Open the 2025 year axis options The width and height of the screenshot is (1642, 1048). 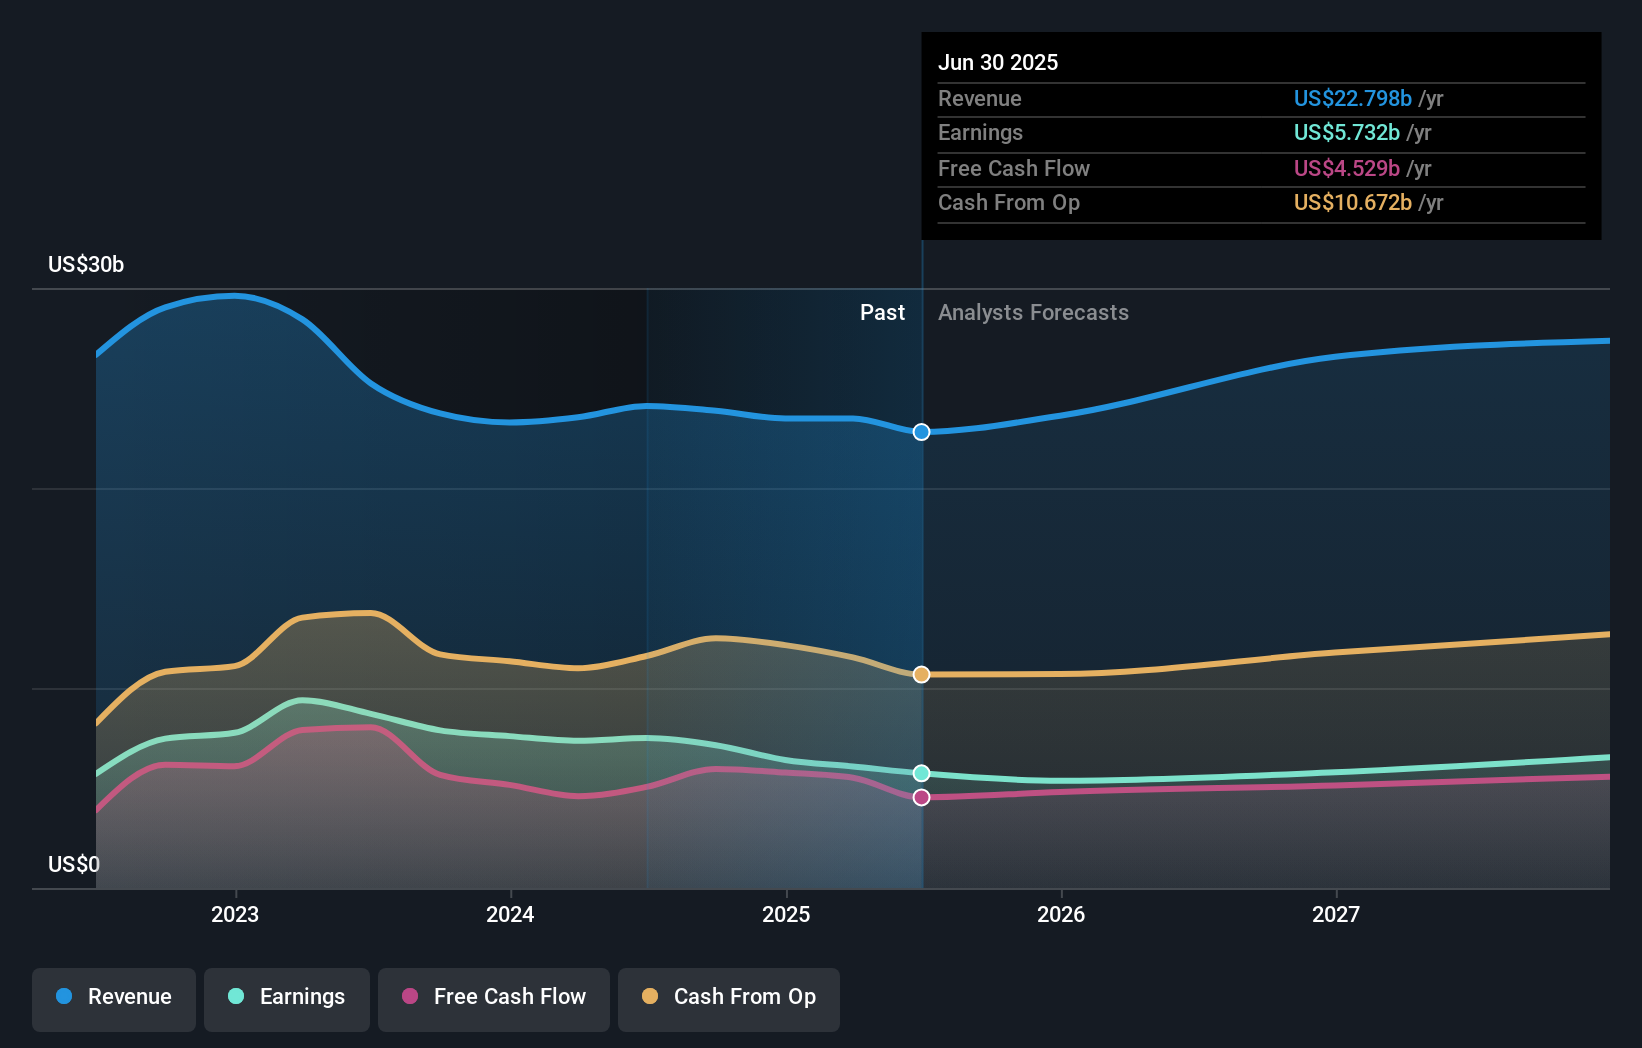pyautogui.click(x=786, y=913)
